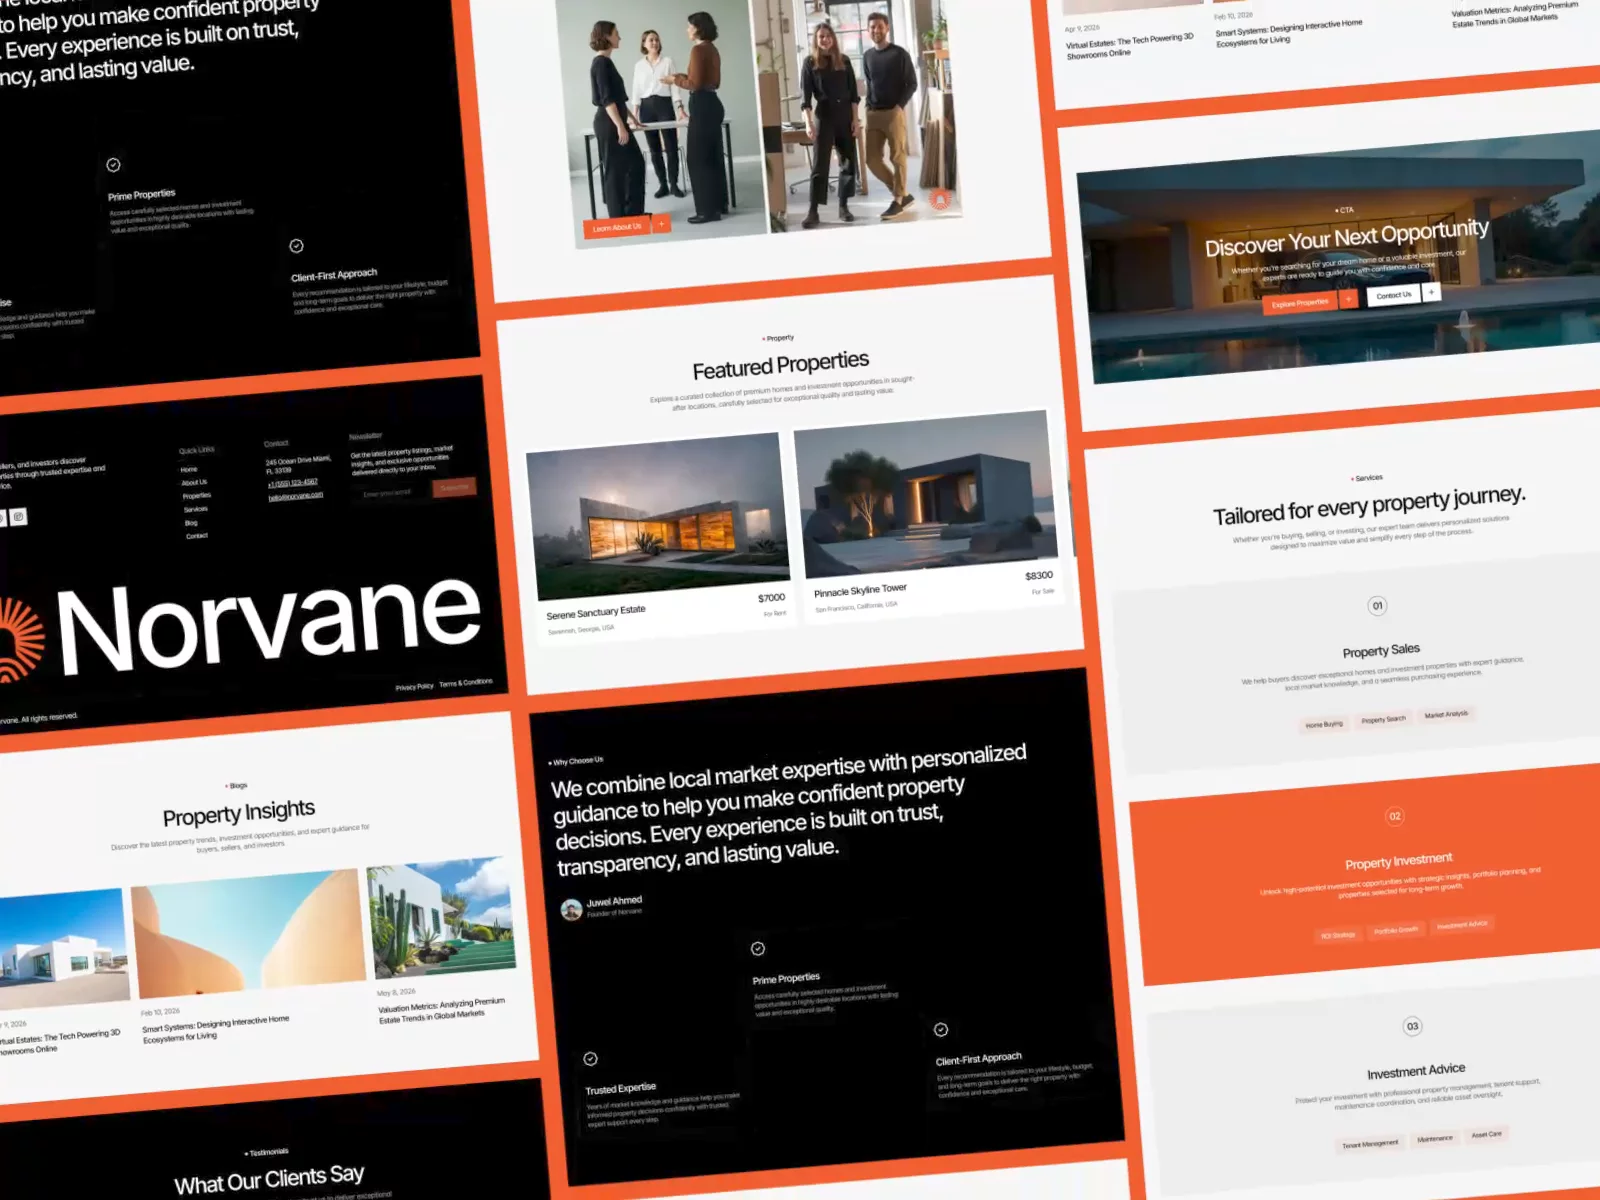Screen dimensions: 1600x1200
Task: Click the orange round badge on the team photo
Action: 940,200
